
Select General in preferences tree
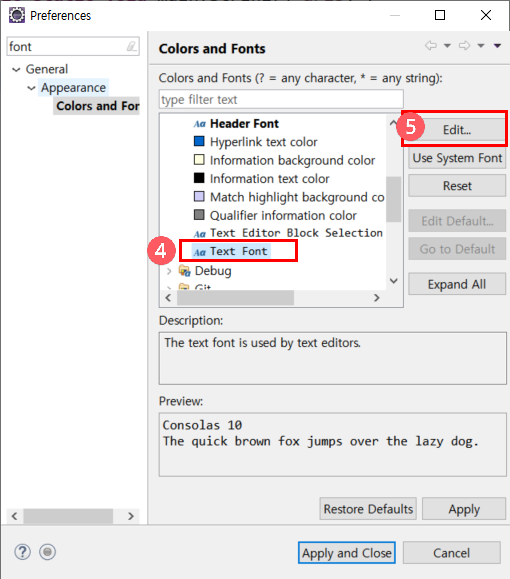click(47, 69)
